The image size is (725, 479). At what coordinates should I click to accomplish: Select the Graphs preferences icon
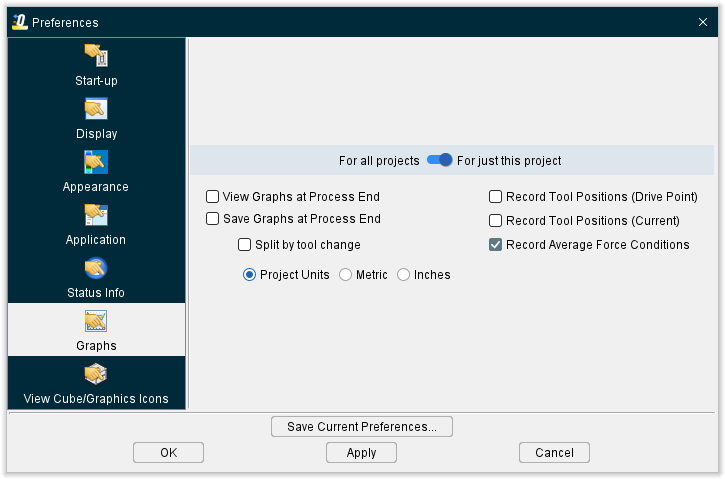[96, 321]
